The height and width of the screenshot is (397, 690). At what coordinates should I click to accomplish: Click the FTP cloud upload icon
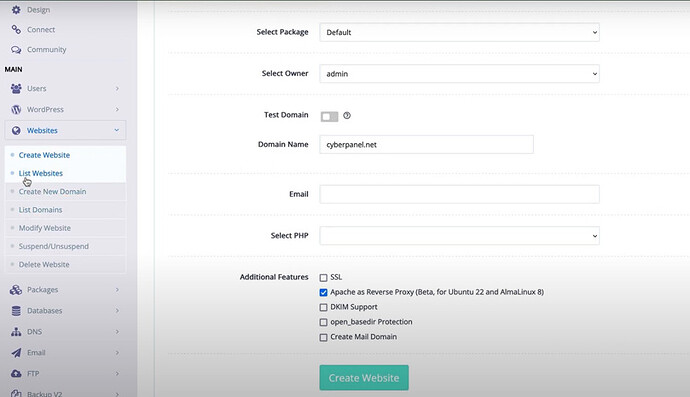coord(16,374)
